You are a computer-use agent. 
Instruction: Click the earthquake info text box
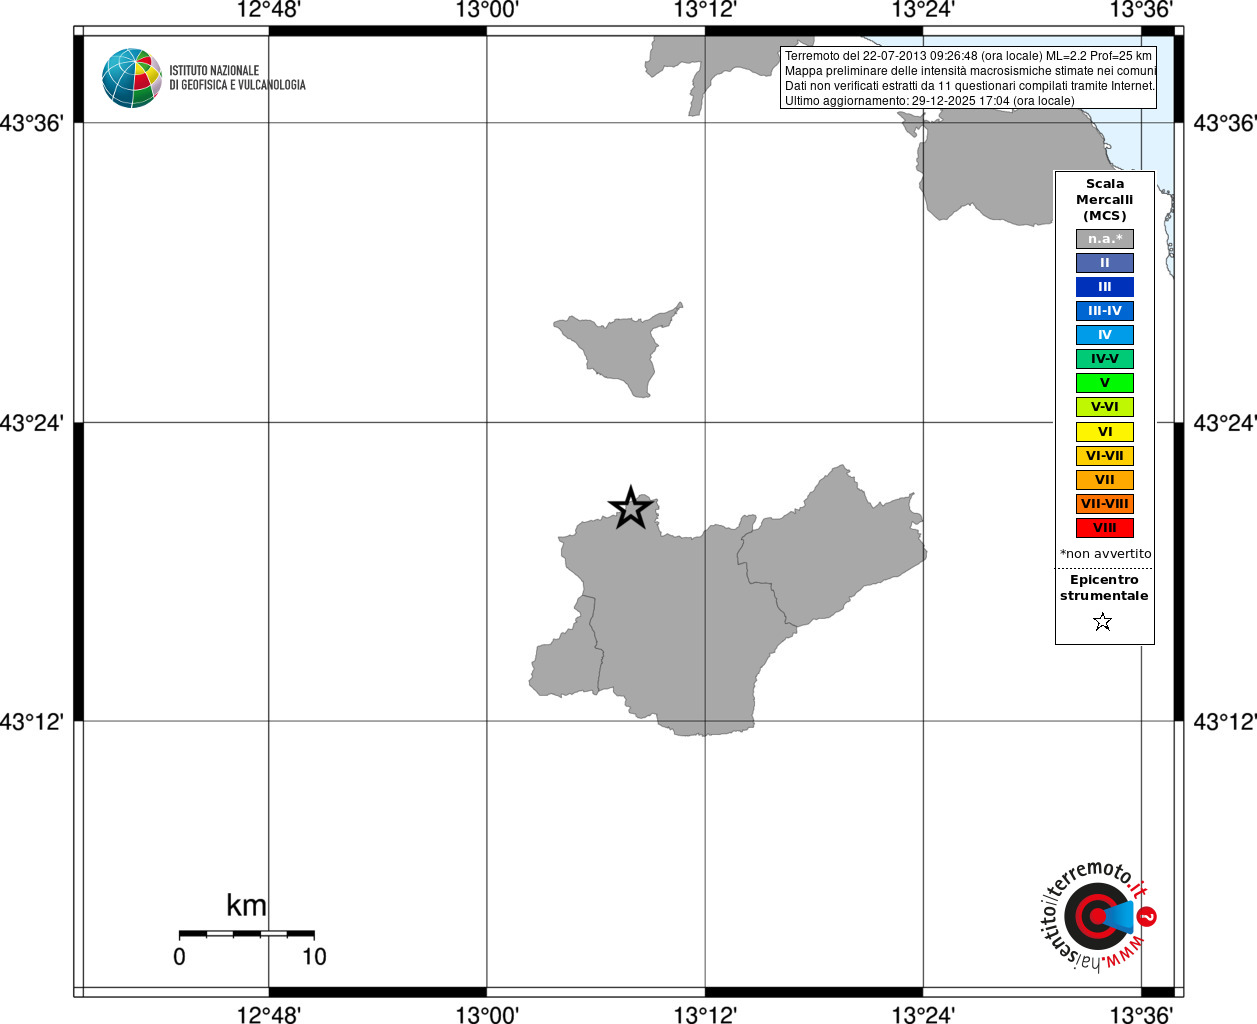click(x=968, y=78)
